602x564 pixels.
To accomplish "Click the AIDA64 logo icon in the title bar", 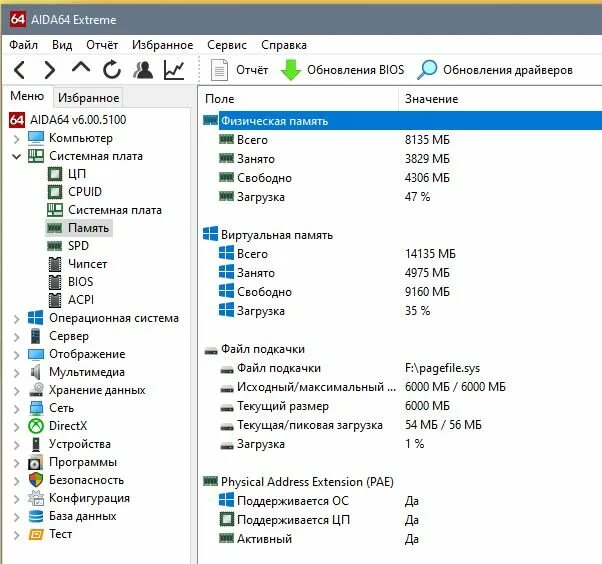I will tap(17, 19).
